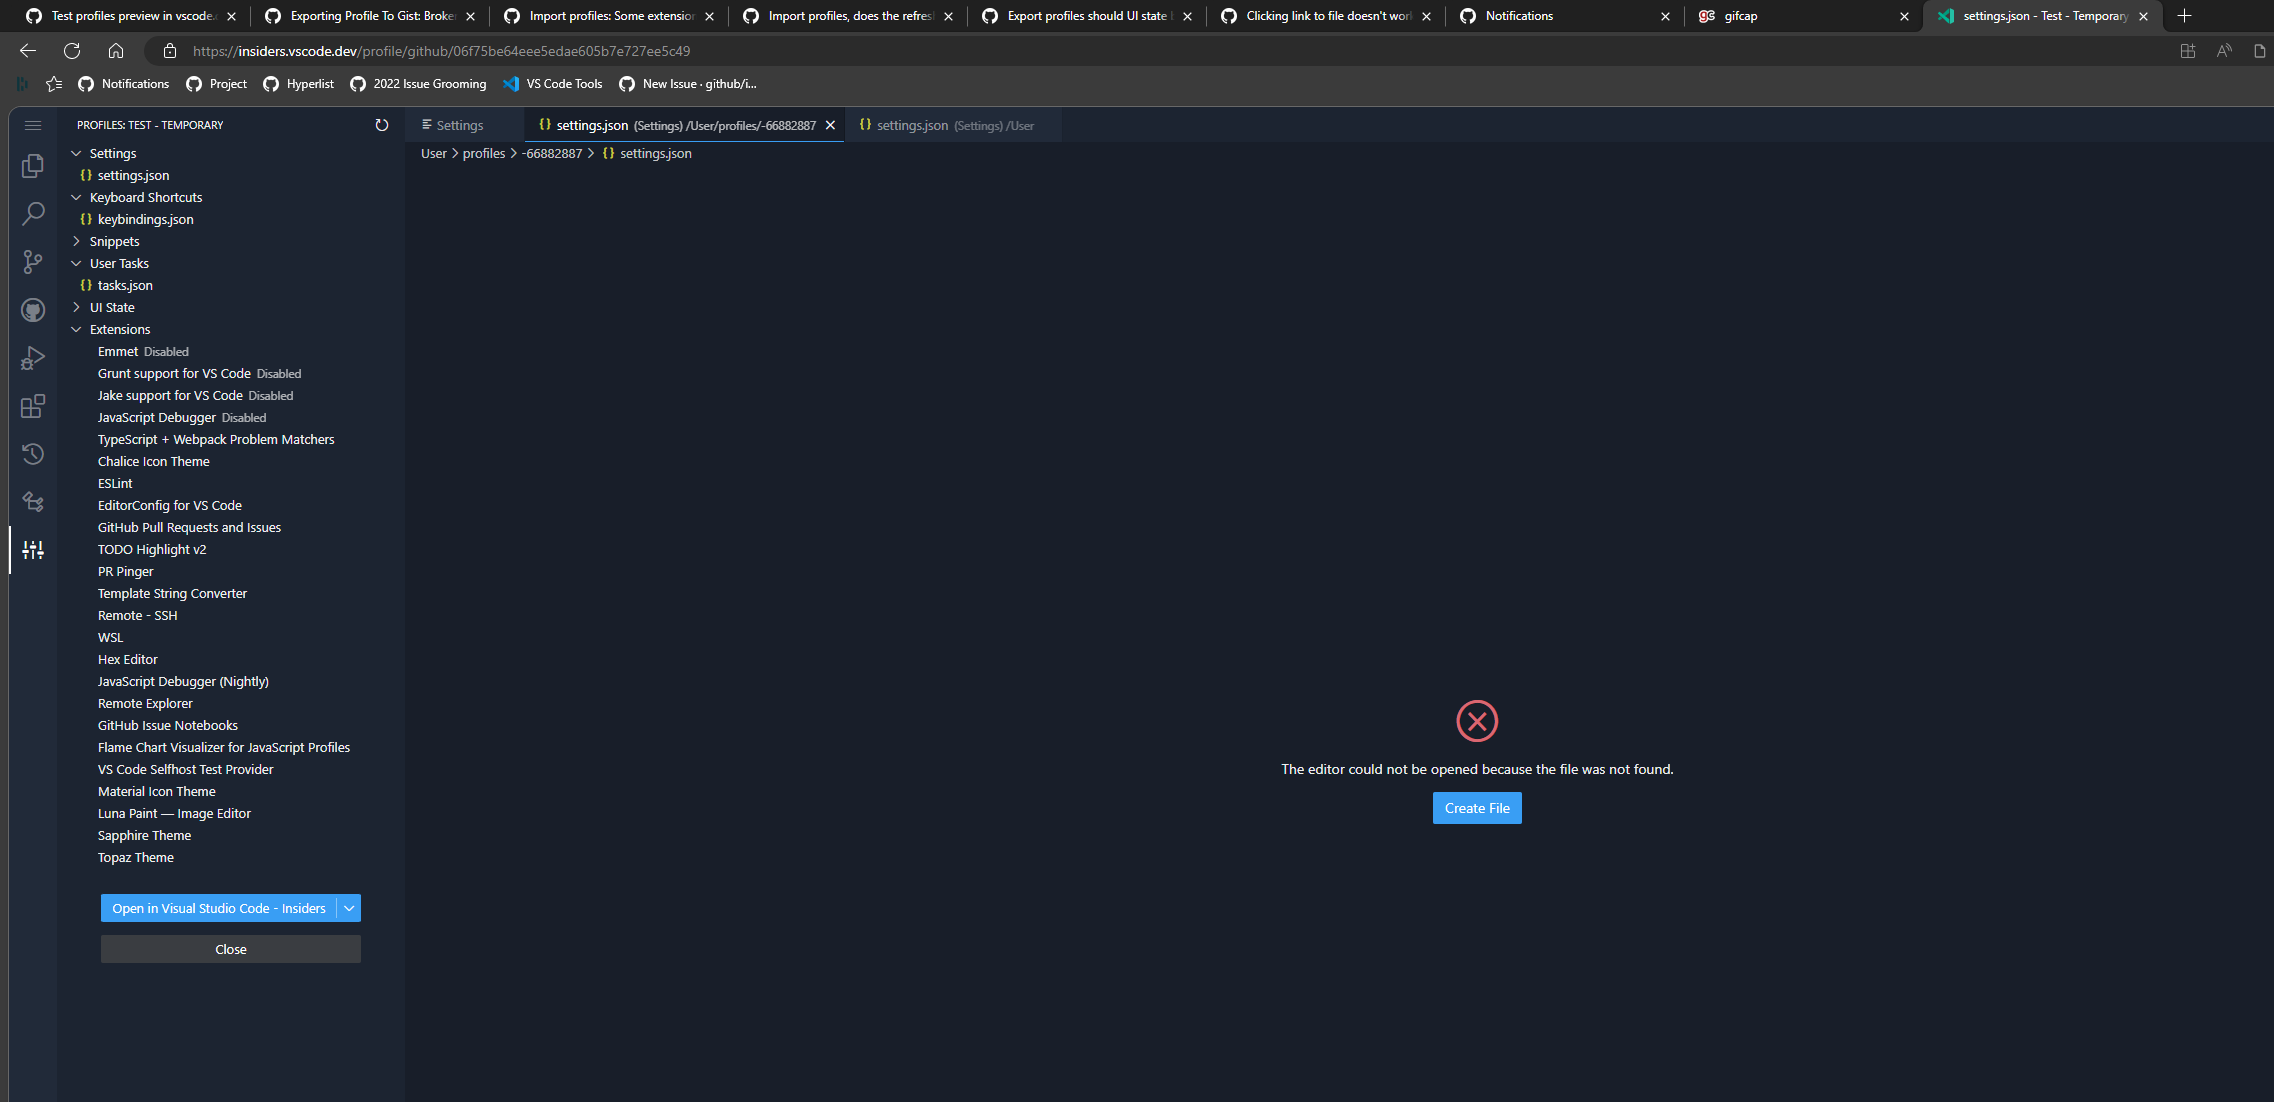Click the Create File button
The image size is (2274, 1102).
coord(1476,807)
